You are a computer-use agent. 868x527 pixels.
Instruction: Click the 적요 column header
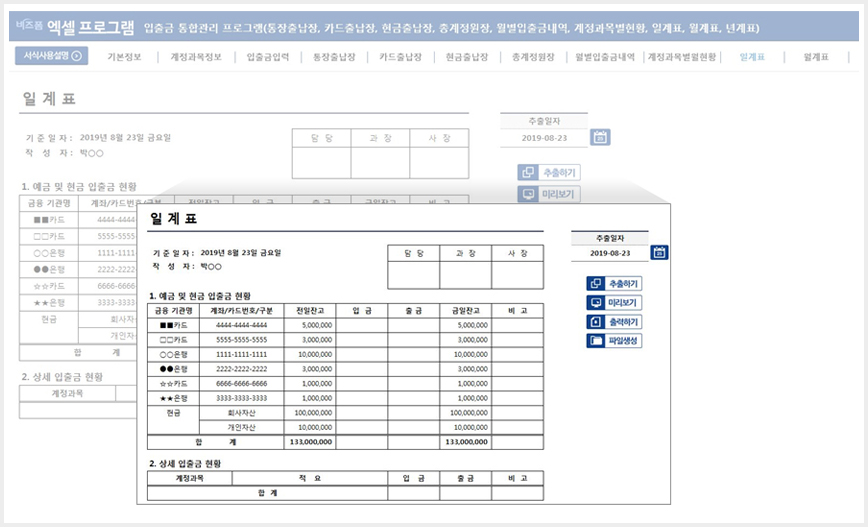pyautogui.click(x=309, y=478)
